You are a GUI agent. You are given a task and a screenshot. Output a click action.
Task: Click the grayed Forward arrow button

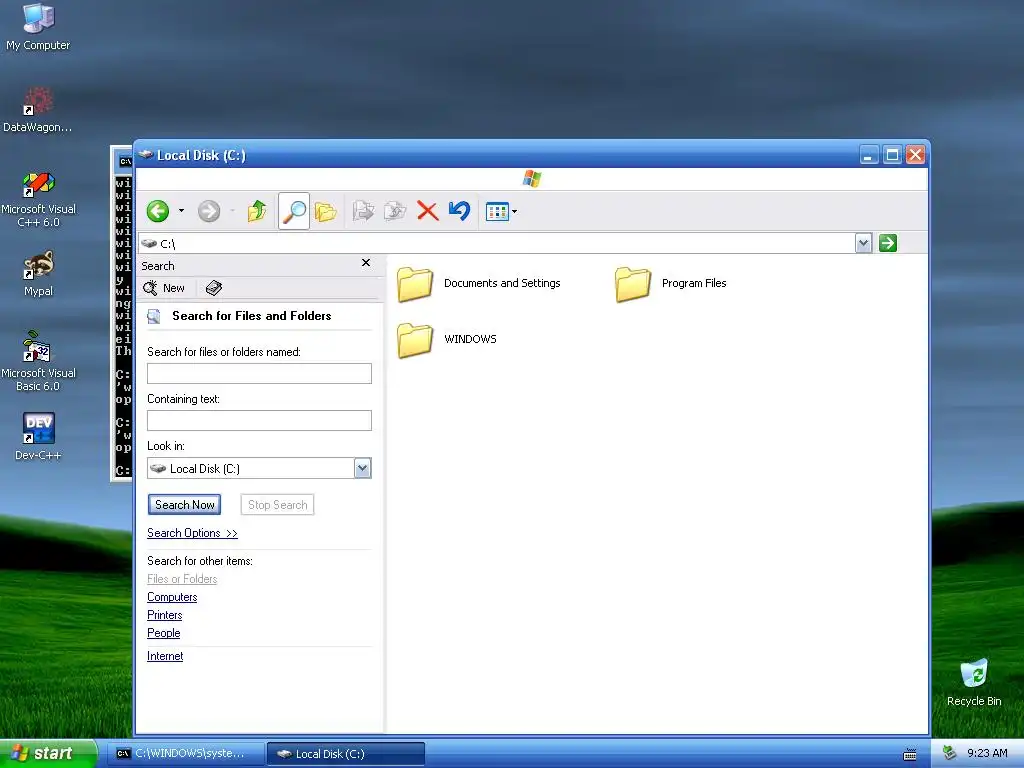(x=209, y=211)
